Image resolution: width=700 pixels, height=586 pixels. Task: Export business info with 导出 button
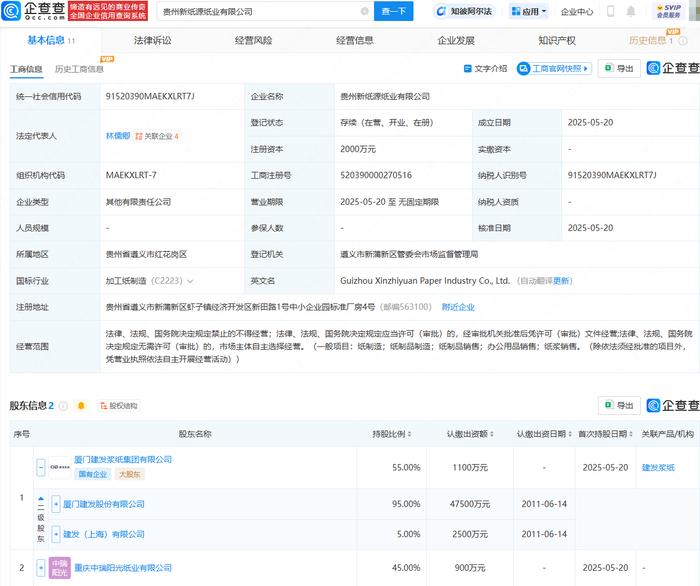[x=619, y=69]
